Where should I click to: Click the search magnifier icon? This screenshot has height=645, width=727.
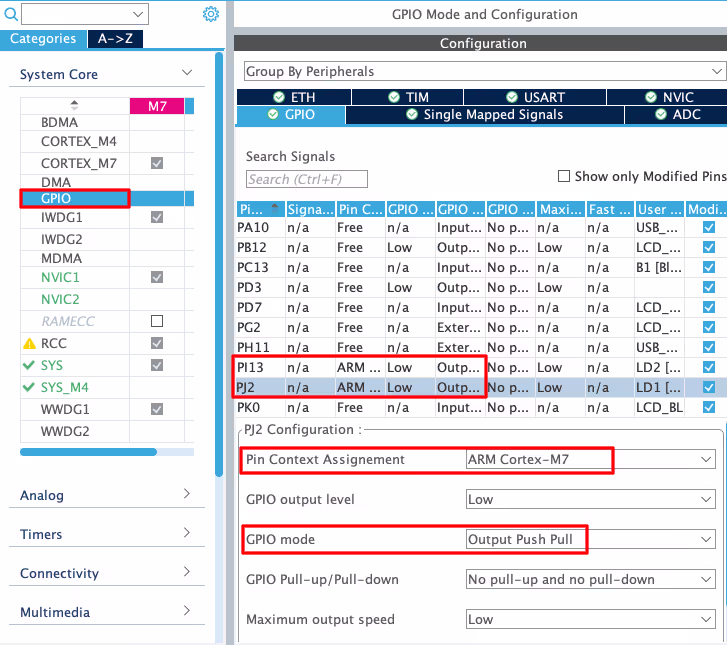click(9, 14)
